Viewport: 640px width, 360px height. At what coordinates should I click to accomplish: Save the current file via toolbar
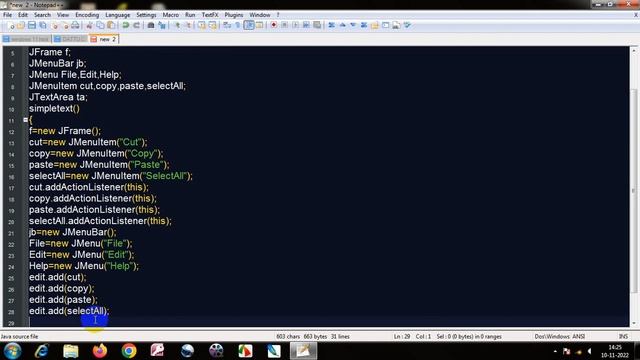coord(31,25)
